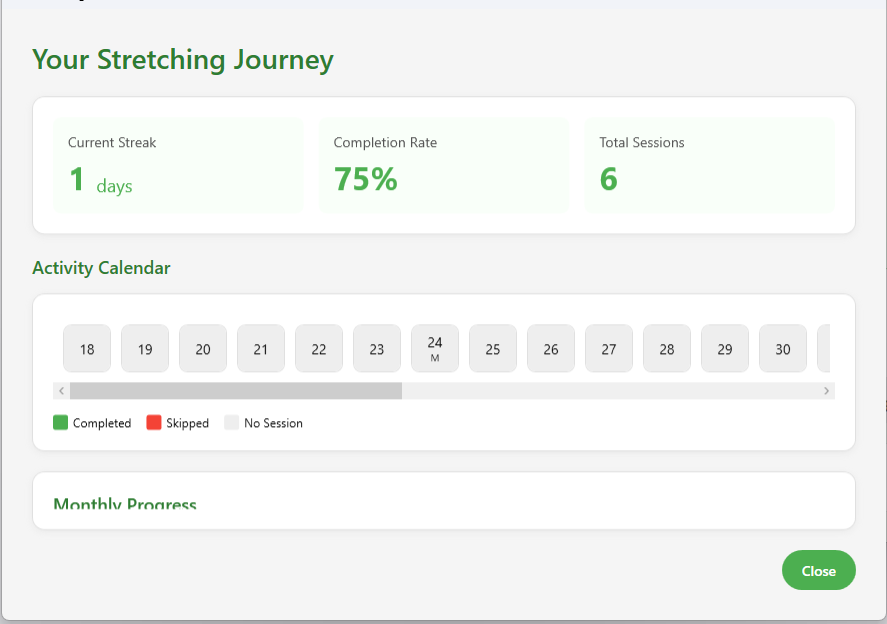
Task: Click the Current Streak stat card
Action: point(178,165)
